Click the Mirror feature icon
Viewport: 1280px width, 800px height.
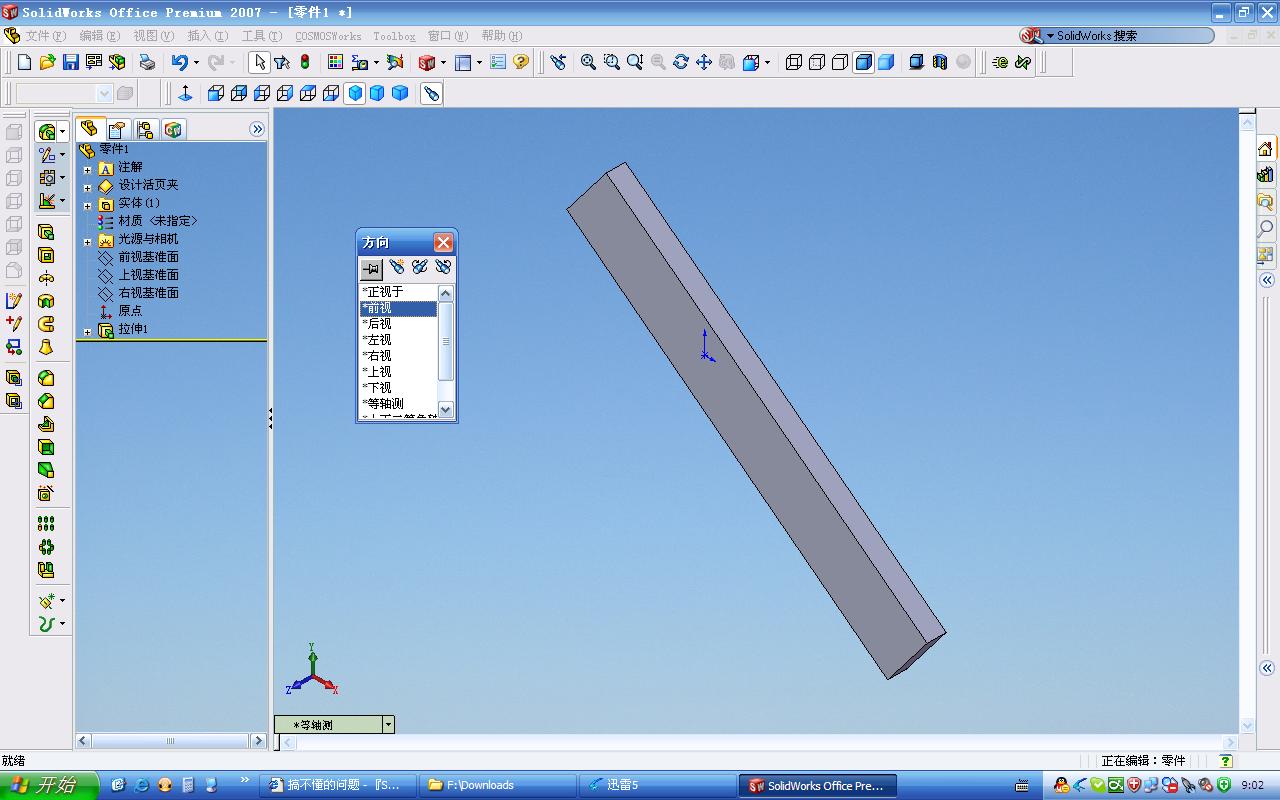(46, 569)
